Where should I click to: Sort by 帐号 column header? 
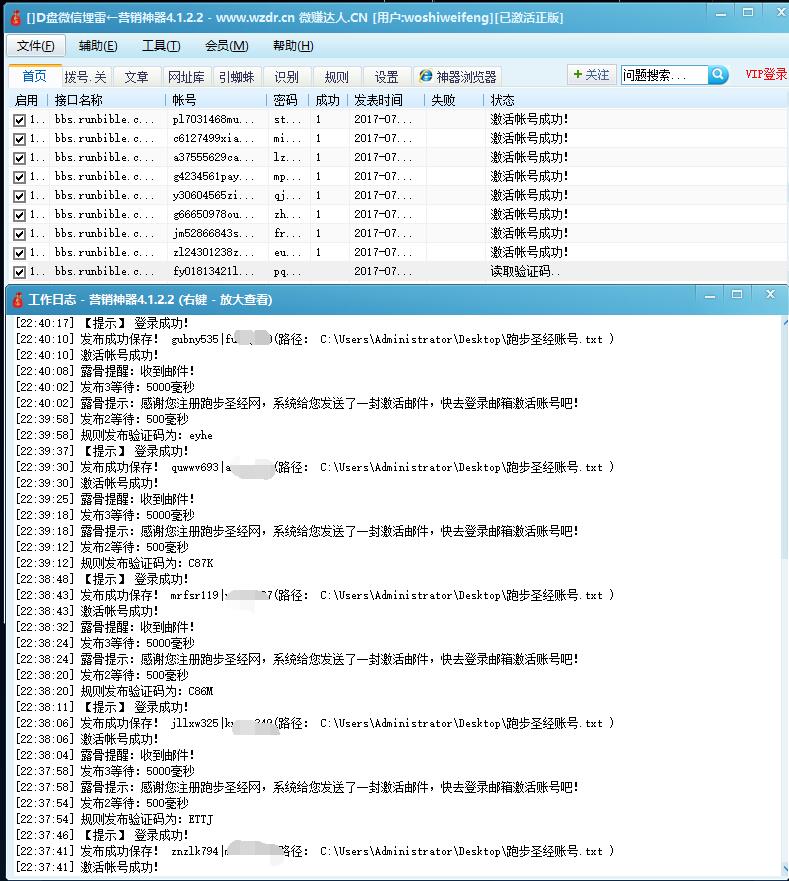click(x=216, y=100)
